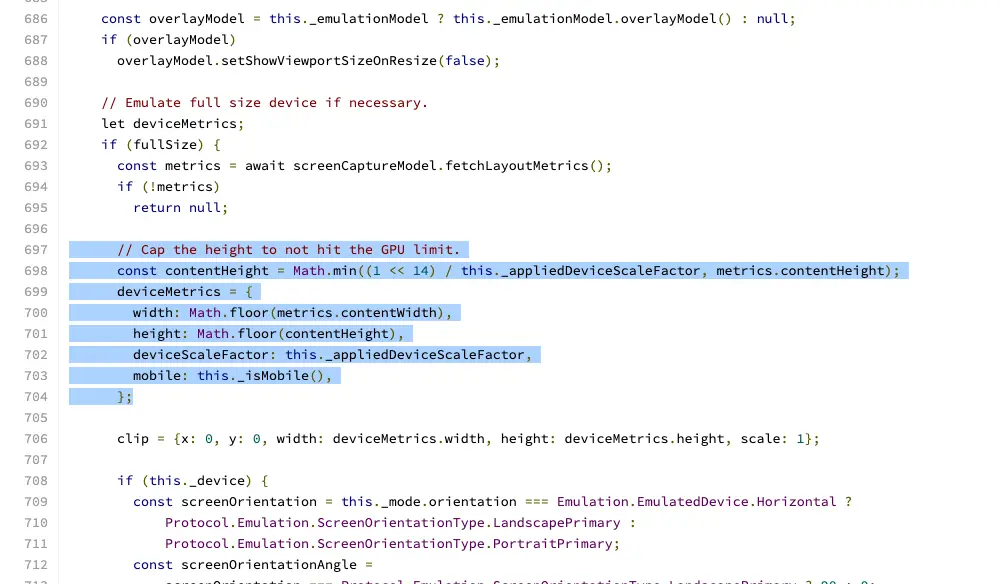
Task: Click 'screenOrientation' constant on line 709
Action: (249, 502)
